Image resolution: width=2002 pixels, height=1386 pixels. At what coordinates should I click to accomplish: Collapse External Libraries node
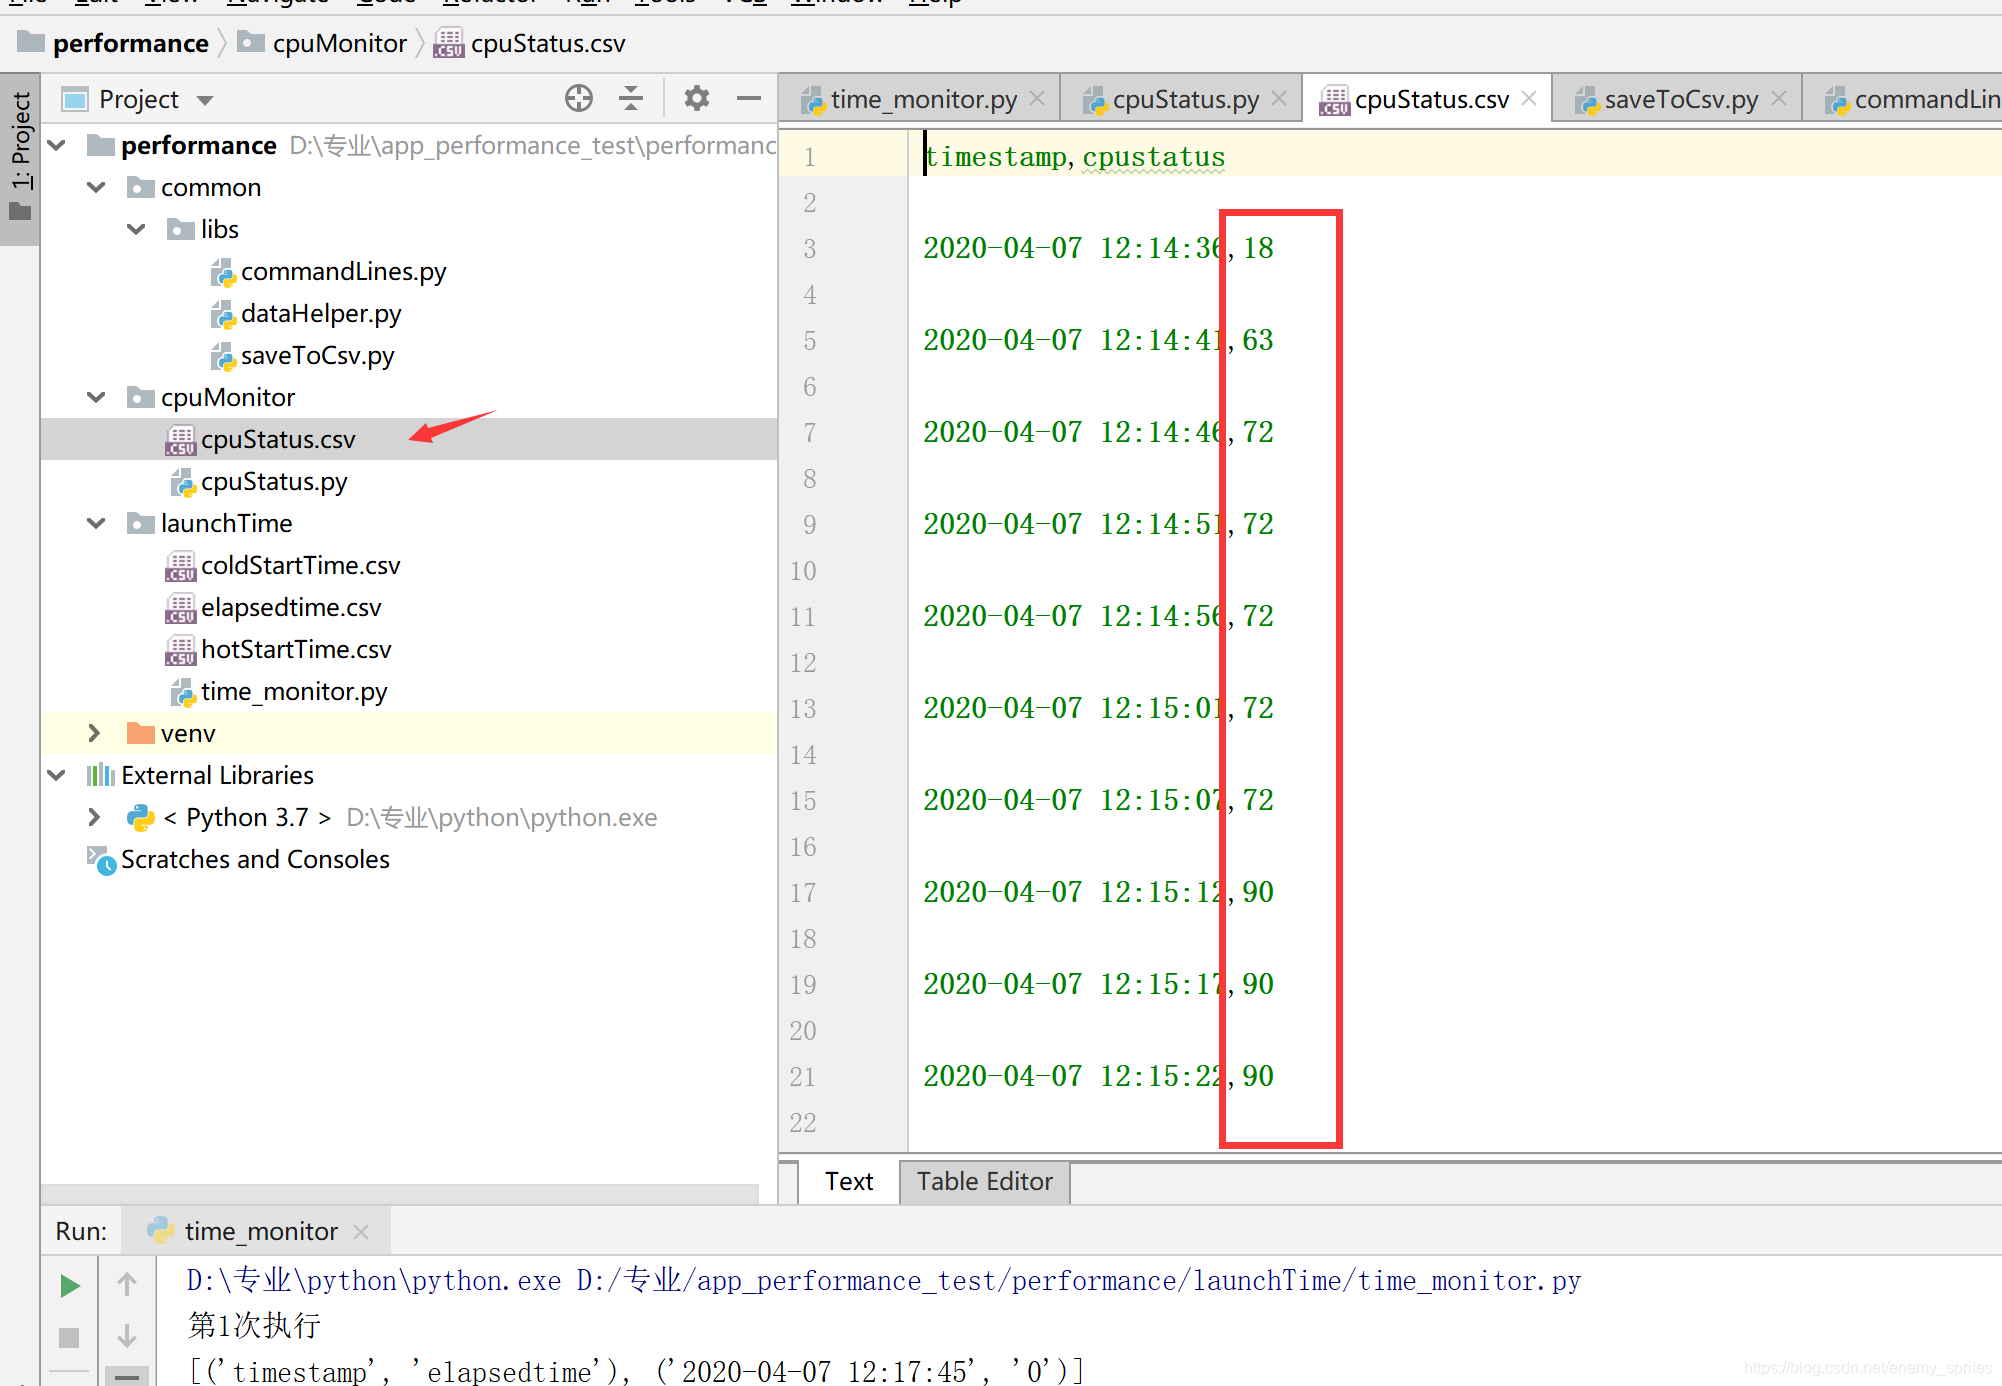click(x=57, y=775)
